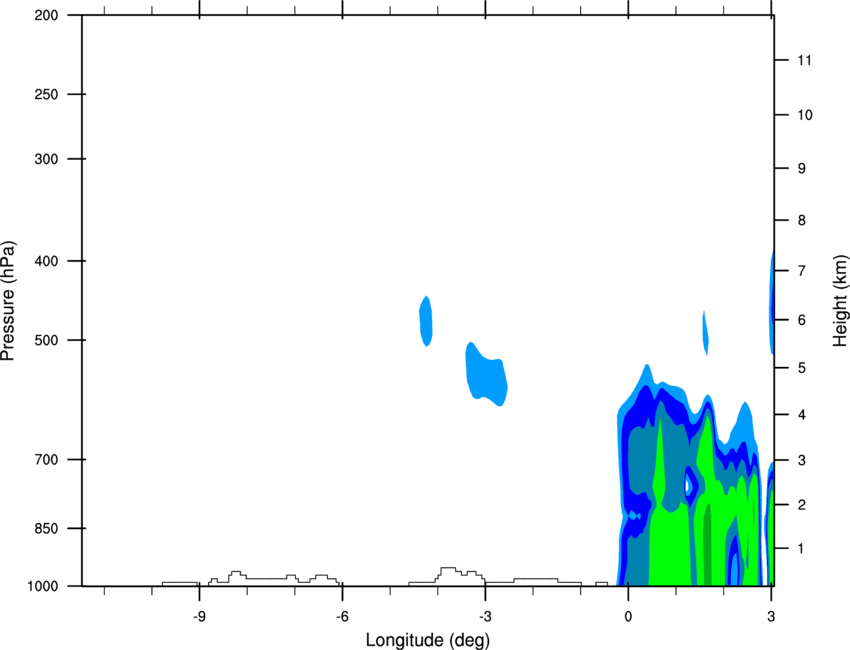Click the 9 km height label
This screenshot has width=850, height=650.
801,168
